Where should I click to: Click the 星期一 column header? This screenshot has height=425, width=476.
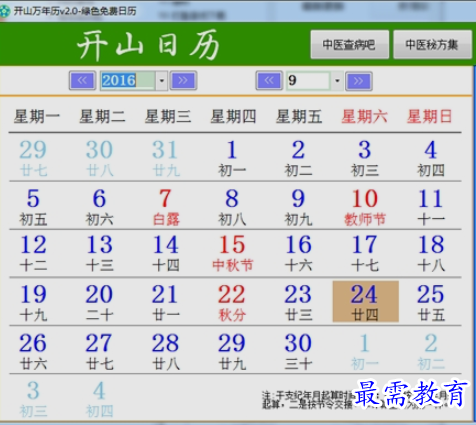(x=37, y=116)
